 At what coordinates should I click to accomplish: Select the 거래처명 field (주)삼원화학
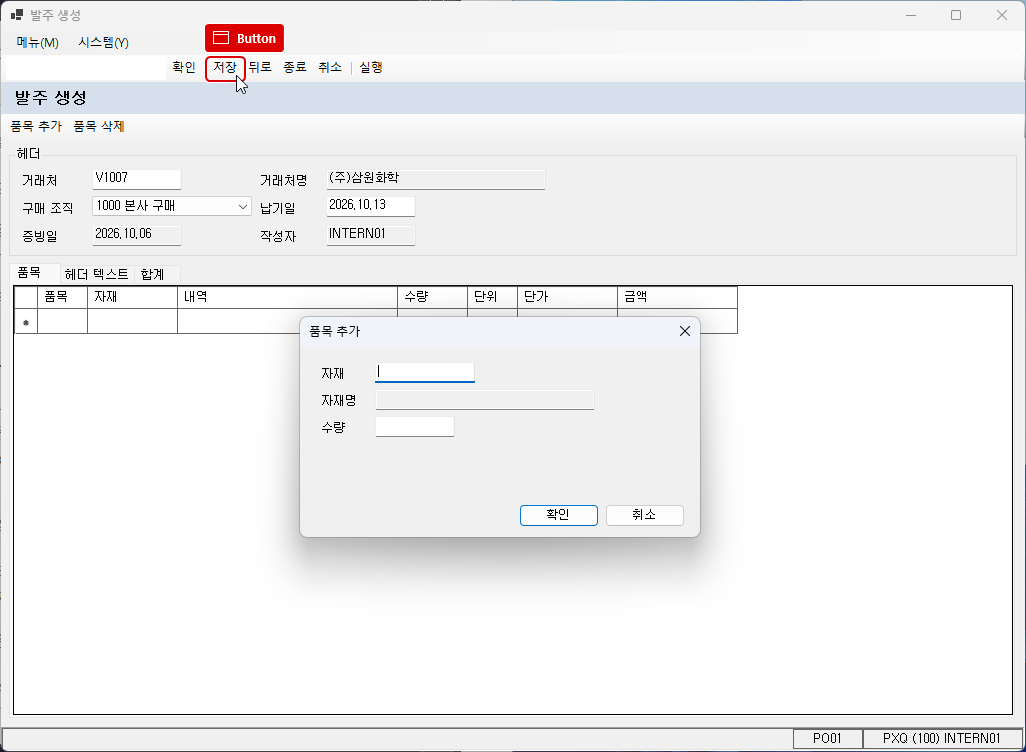click(x=436, y=179)
